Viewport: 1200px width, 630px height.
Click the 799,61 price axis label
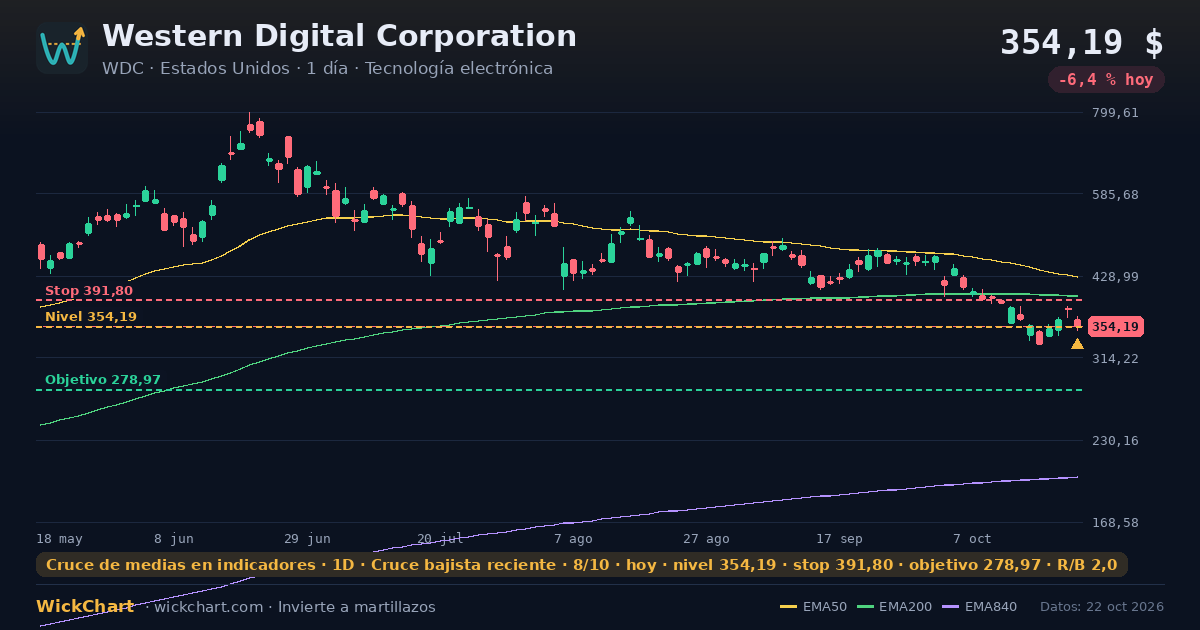tap(1115, 113)
